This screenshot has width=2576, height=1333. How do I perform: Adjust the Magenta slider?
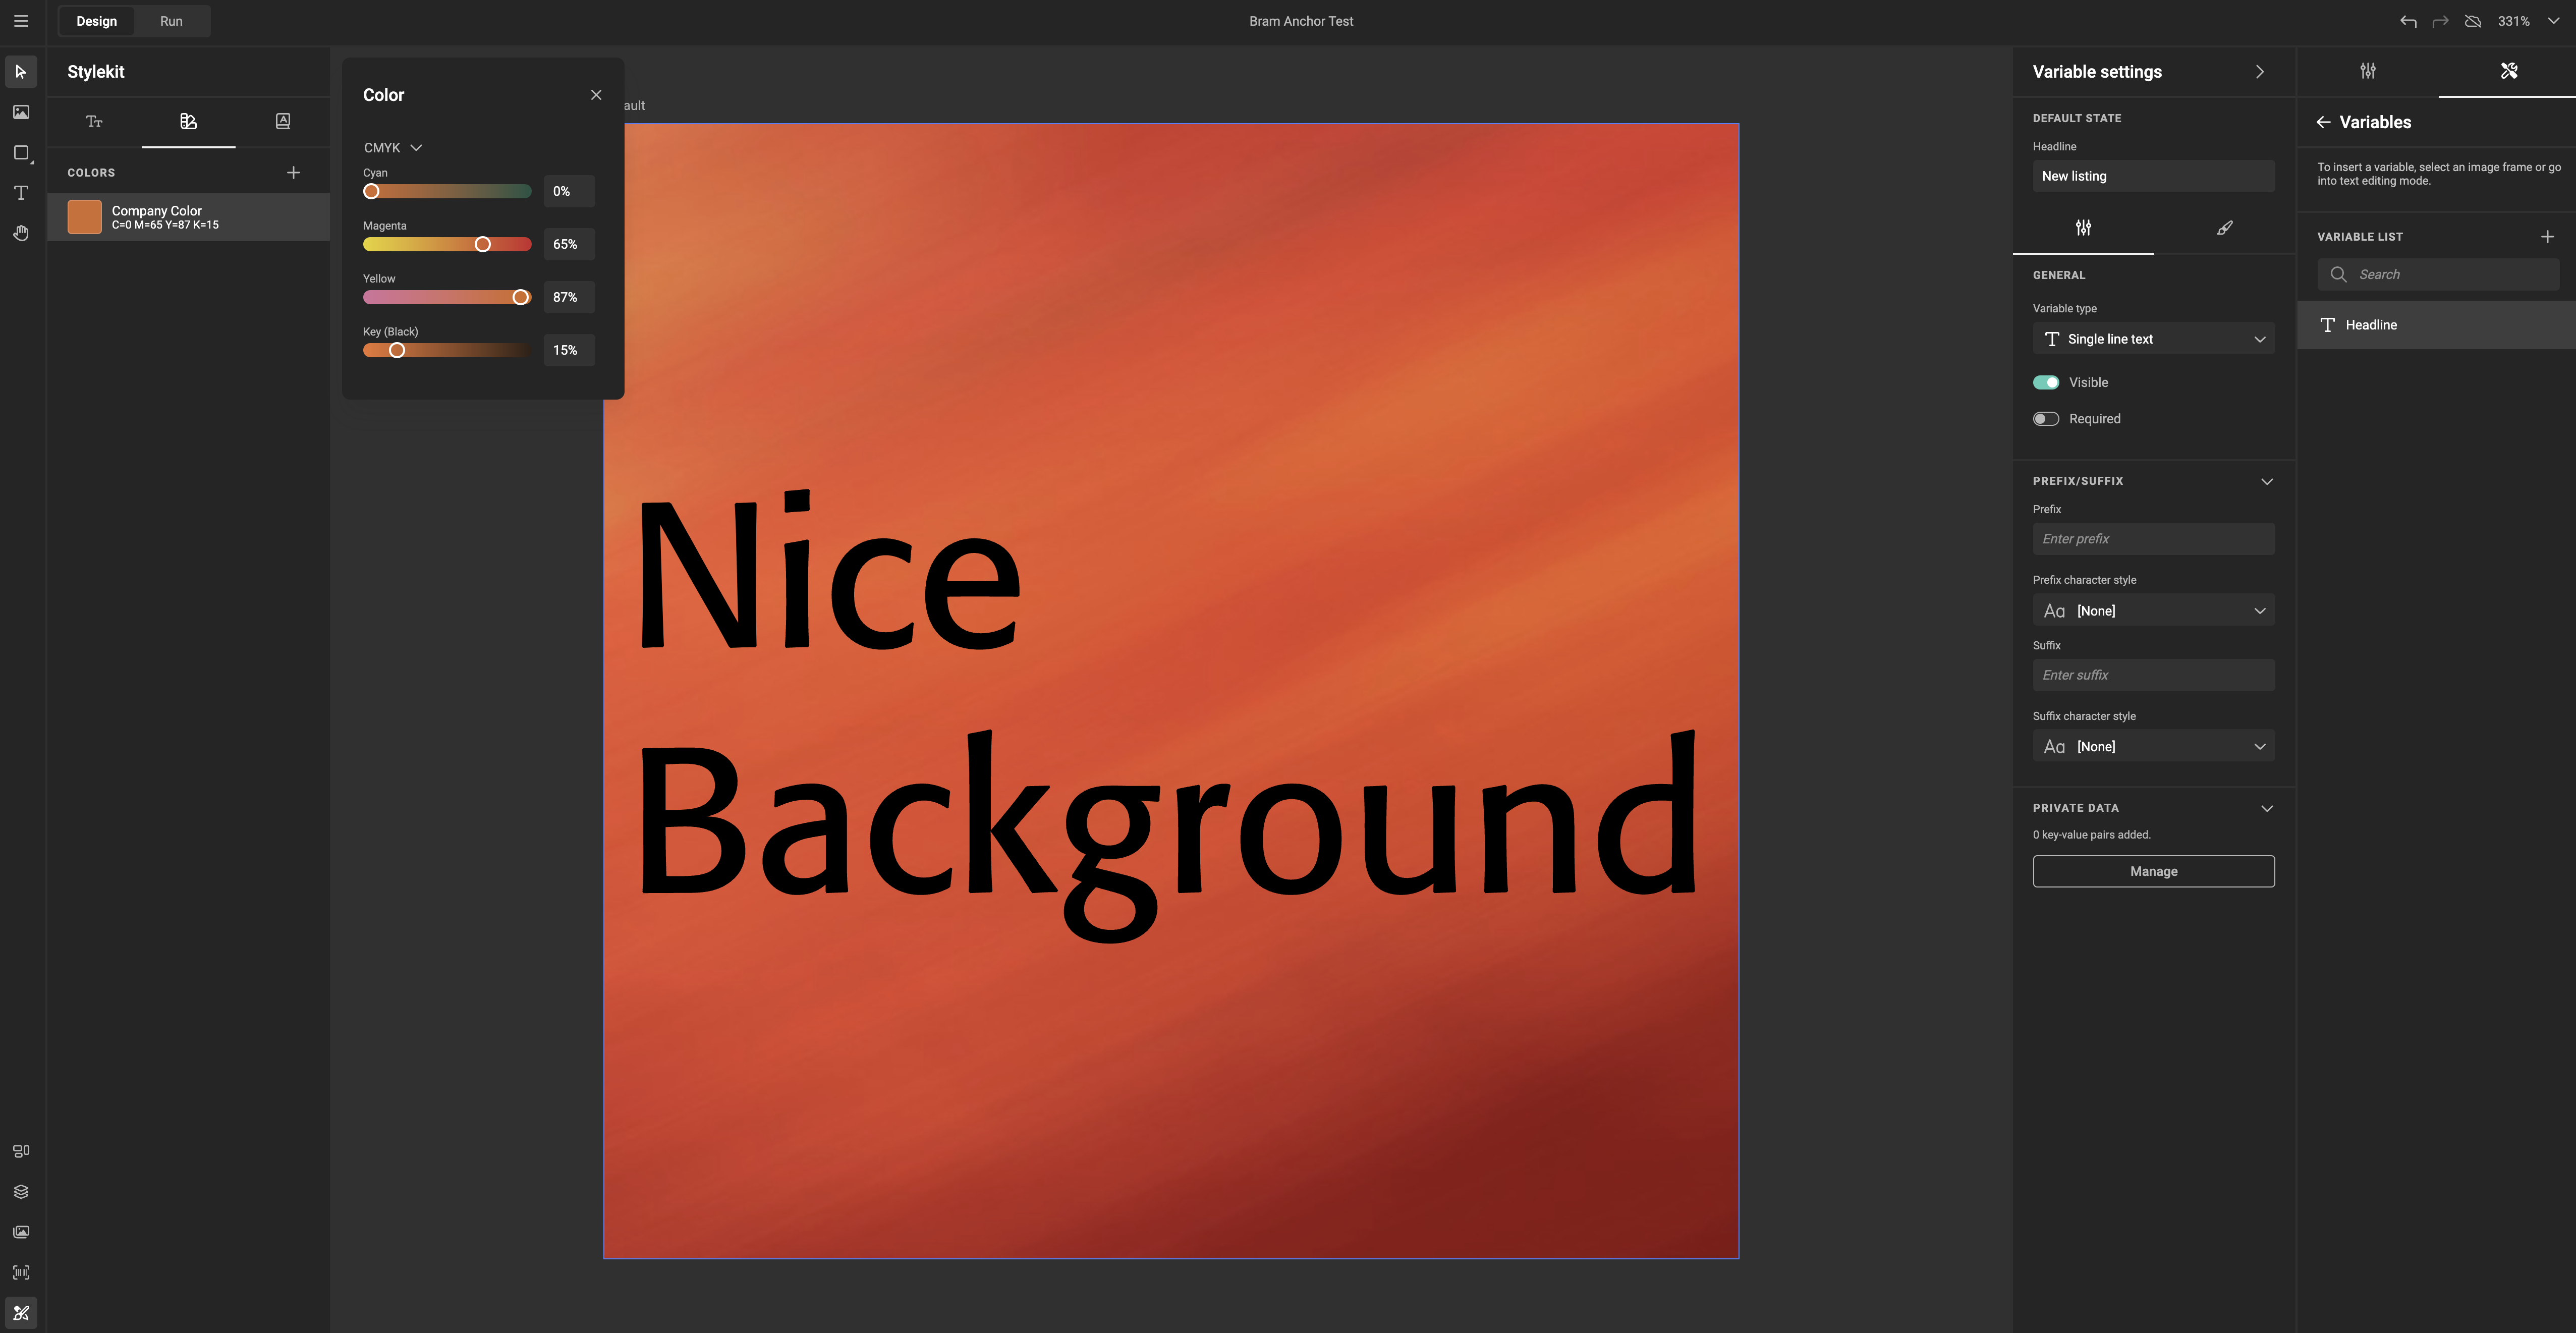pyautogui.click(x=447, y=244)
